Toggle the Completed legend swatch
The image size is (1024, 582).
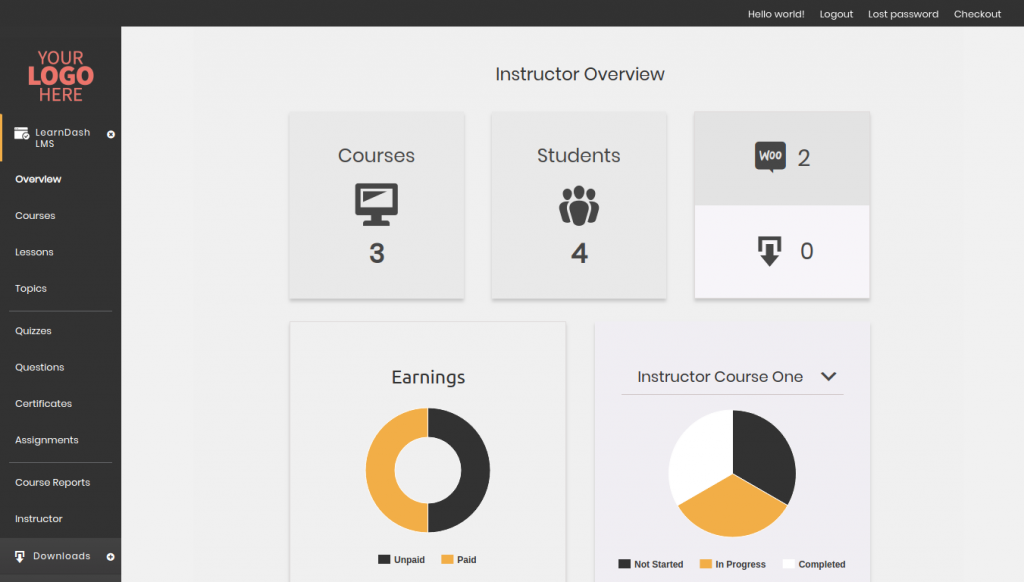click(x=789, y=564)
